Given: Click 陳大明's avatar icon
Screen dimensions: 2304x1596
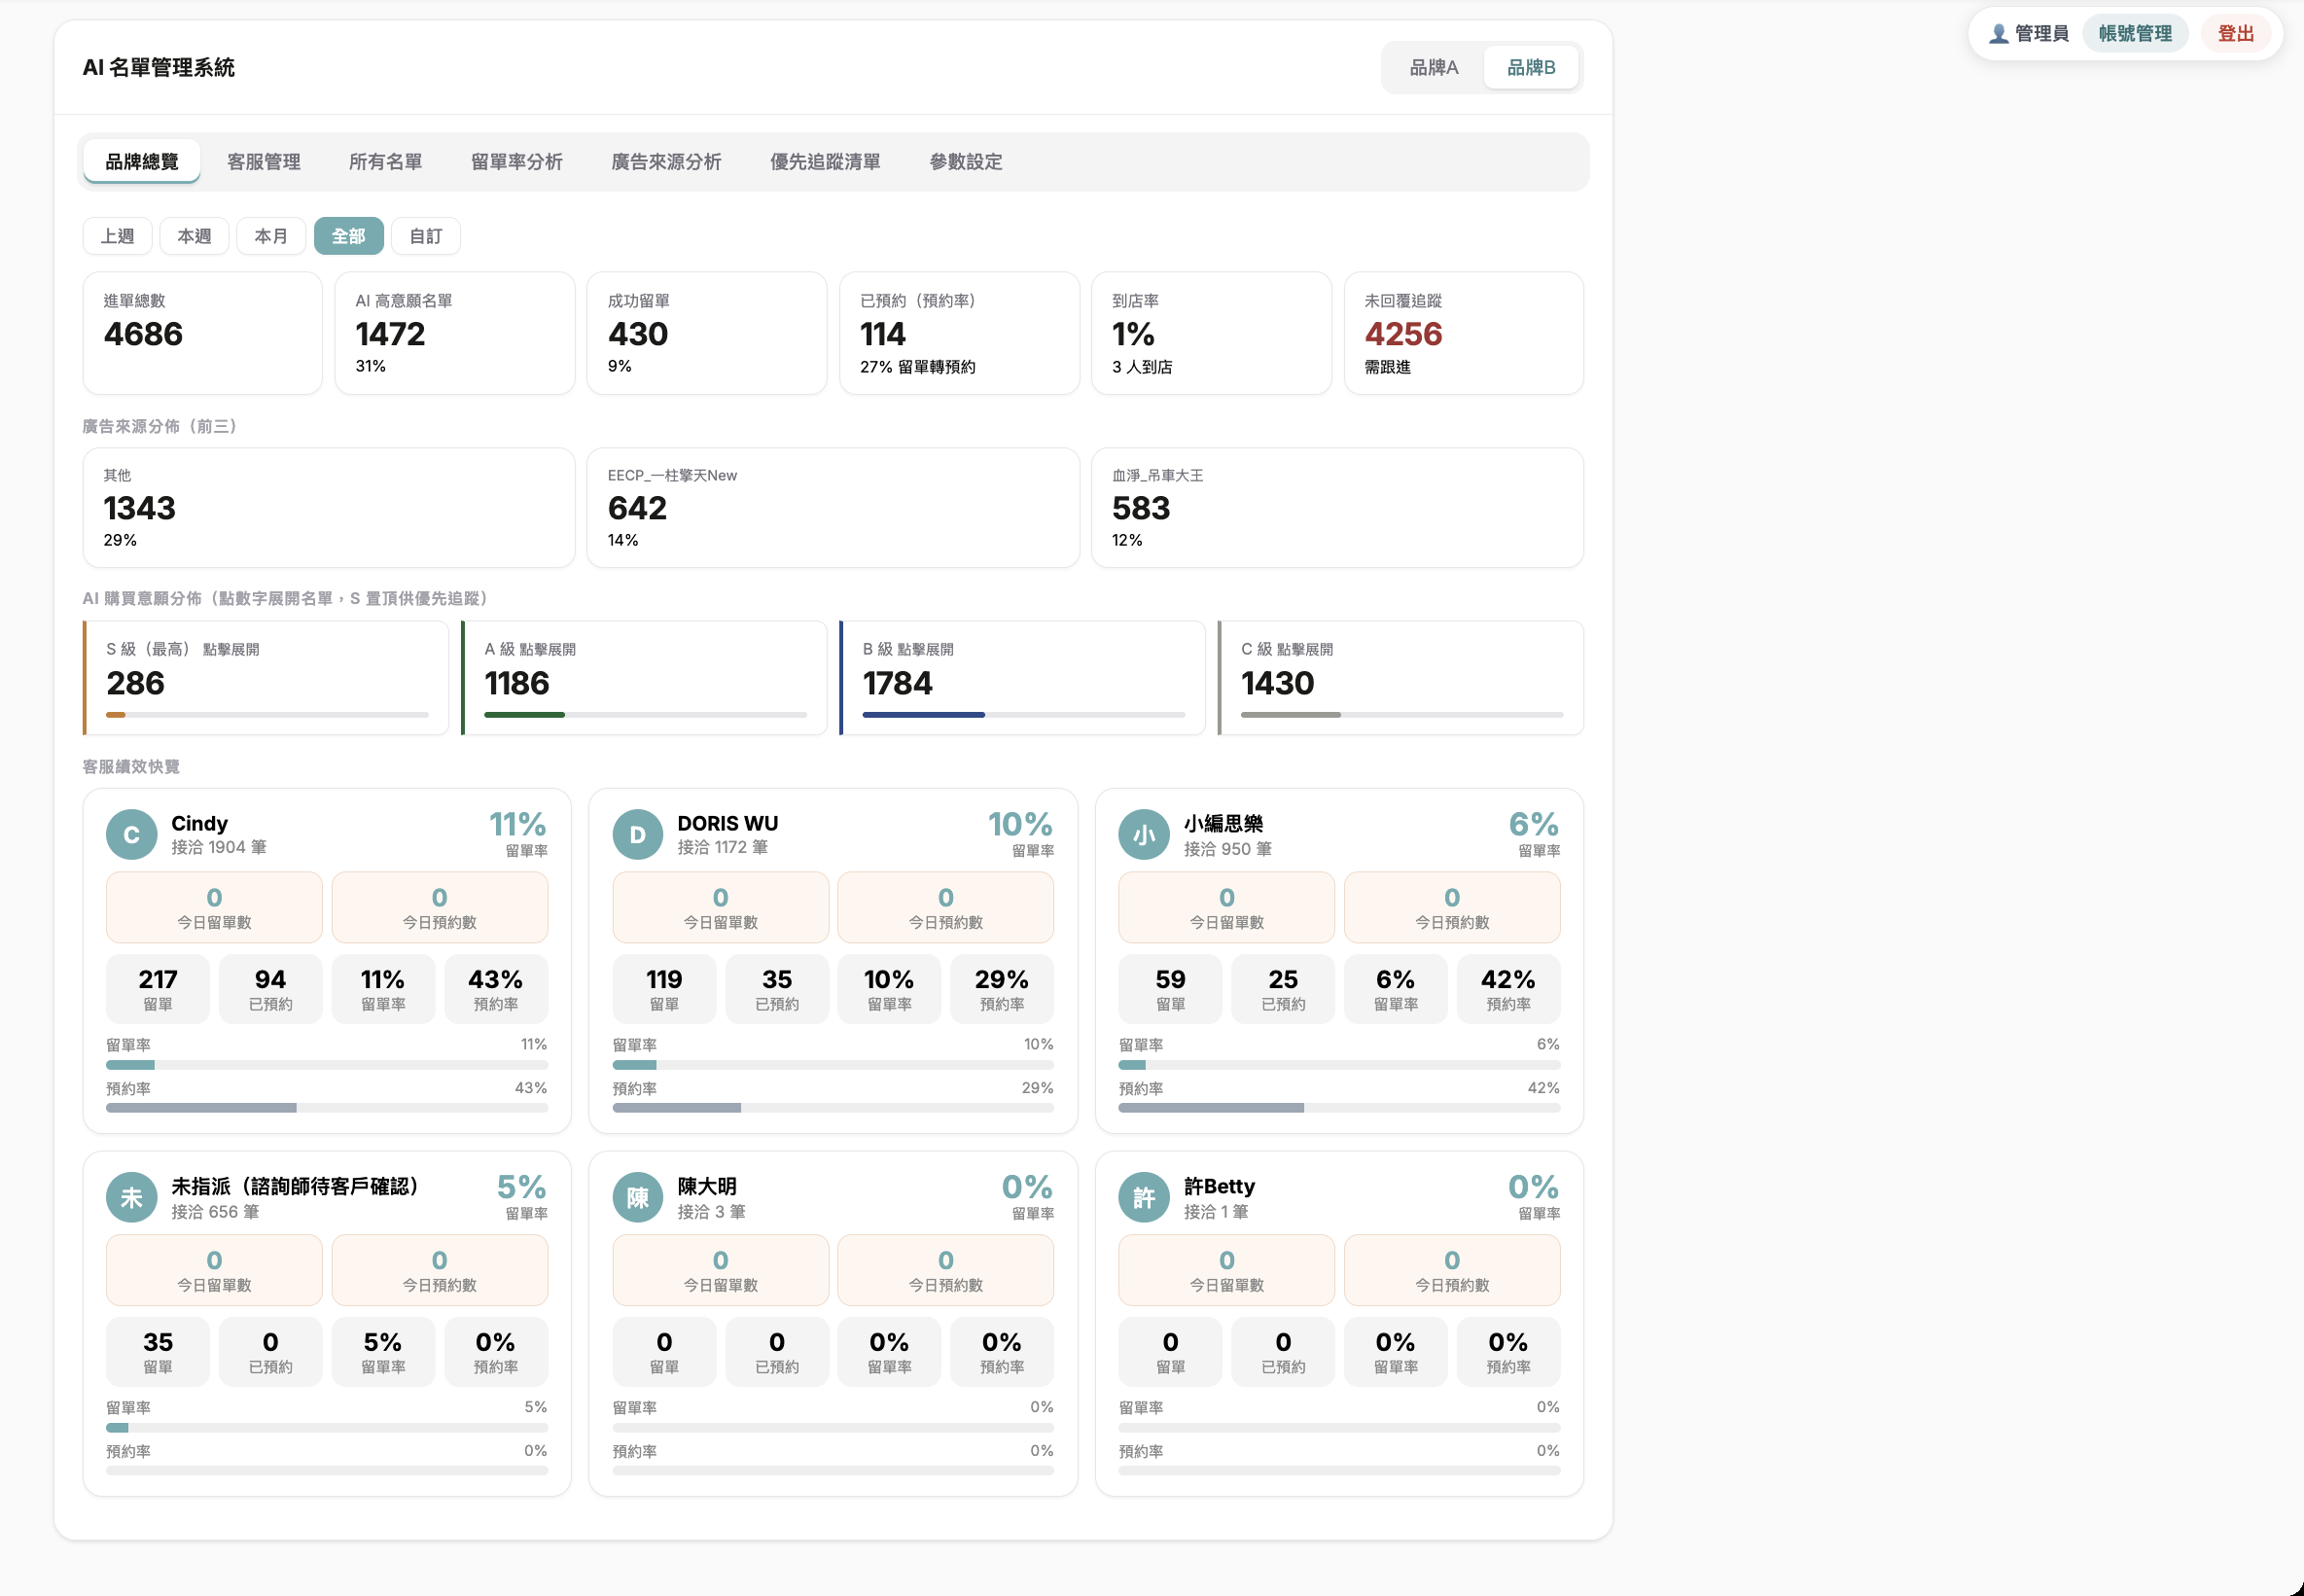Looking at the screenshot, I should point(638,1197).
